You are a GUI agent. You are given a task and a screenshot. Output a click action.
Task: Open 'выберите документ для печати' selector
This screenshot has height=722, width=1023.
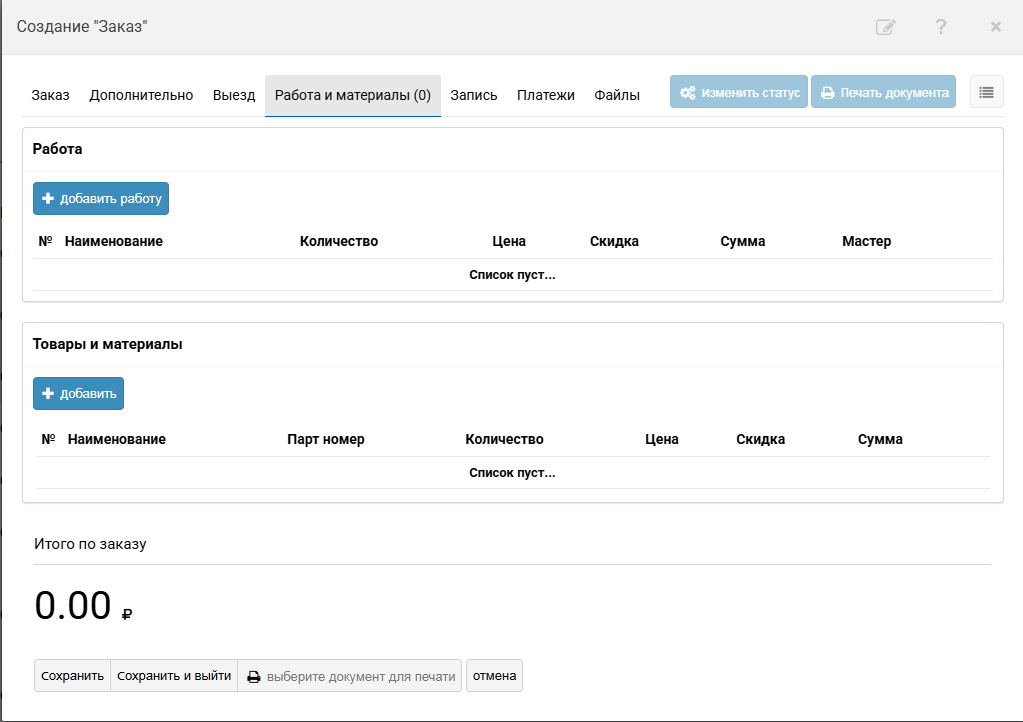(x=350, y=676)
